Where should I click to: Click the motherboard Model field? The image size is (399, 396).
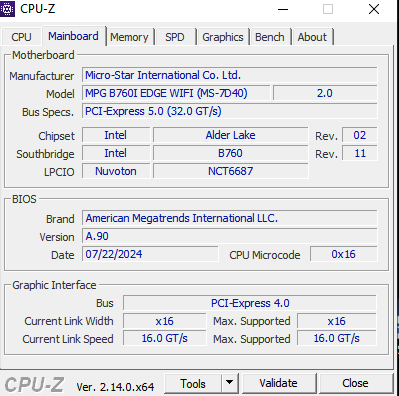point(176,93)
